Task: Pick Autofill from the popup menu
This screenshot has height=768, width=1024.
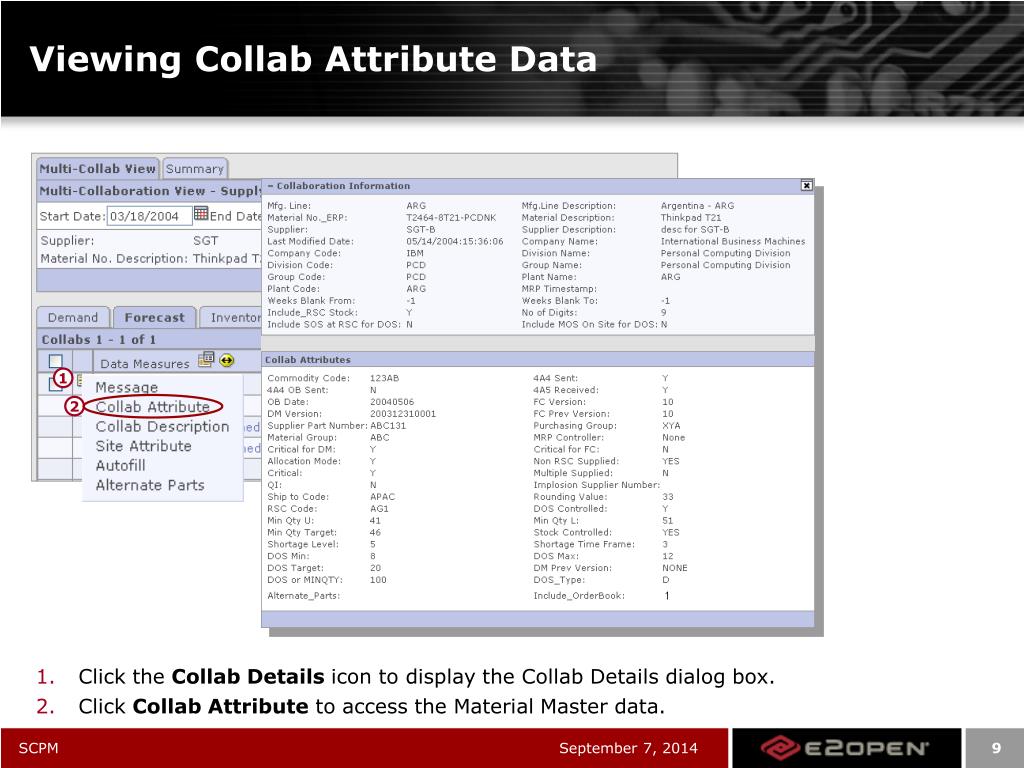Action: pyautogui.click(x=120, y=466)
